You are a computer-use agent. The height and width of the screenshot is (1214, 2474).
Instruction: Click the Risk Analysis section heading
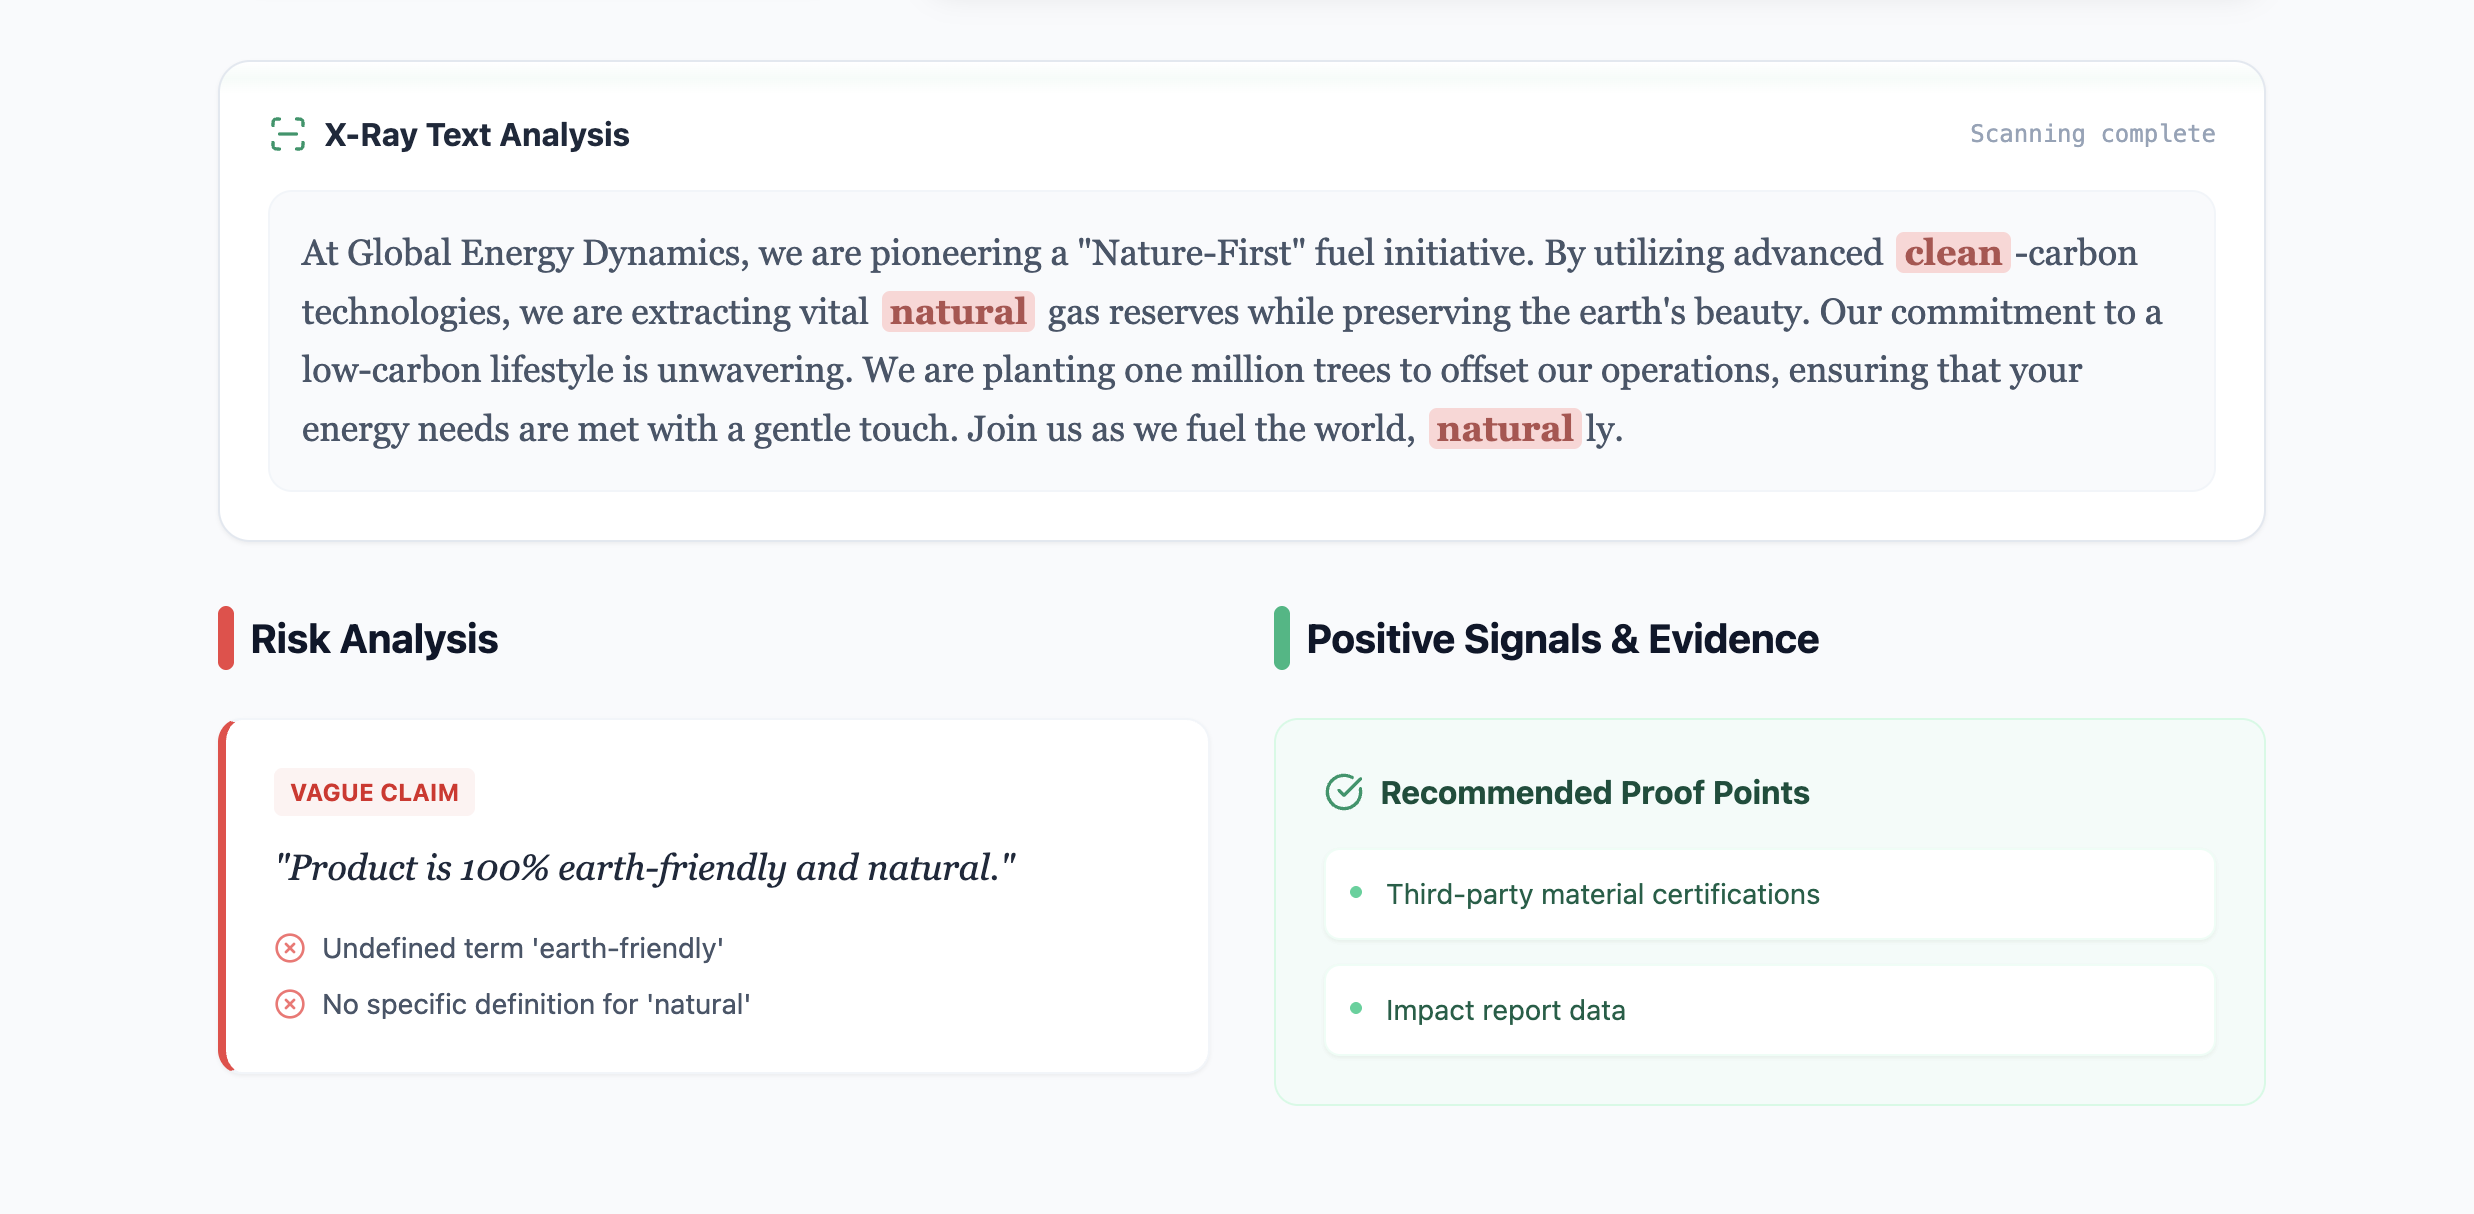[374, 639]
